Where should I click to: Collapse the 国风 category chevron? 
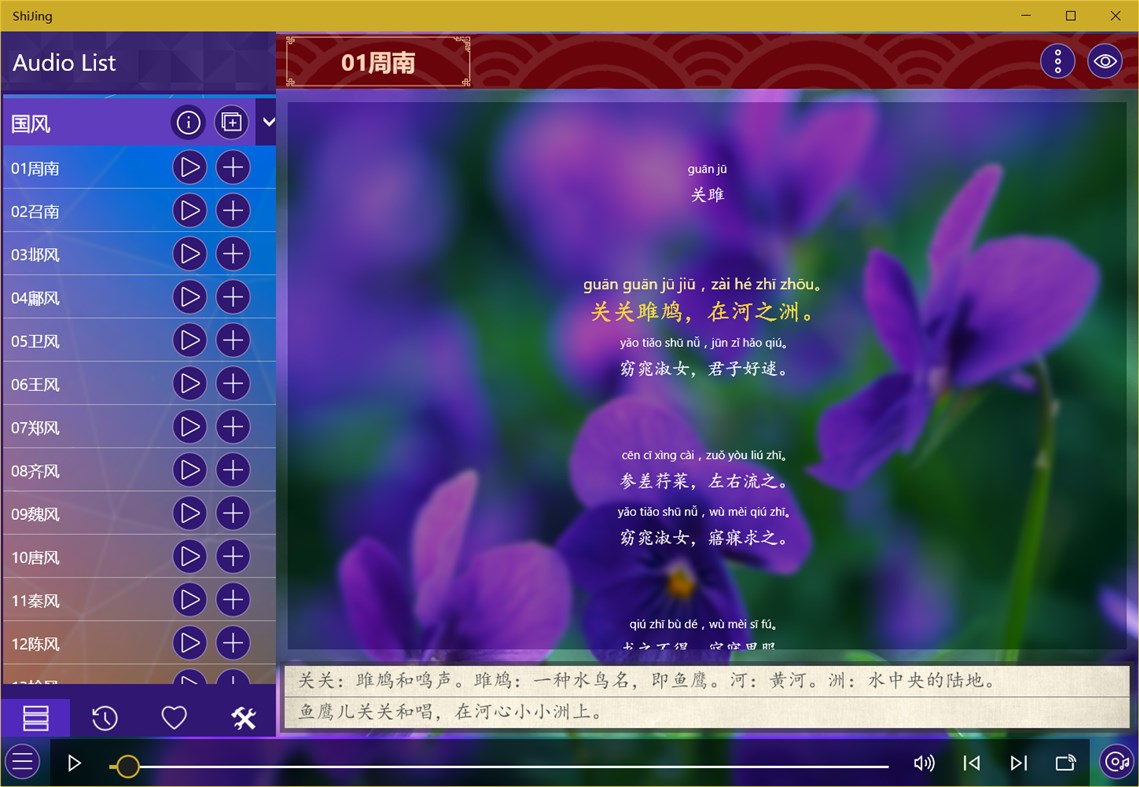pos(267,121)
